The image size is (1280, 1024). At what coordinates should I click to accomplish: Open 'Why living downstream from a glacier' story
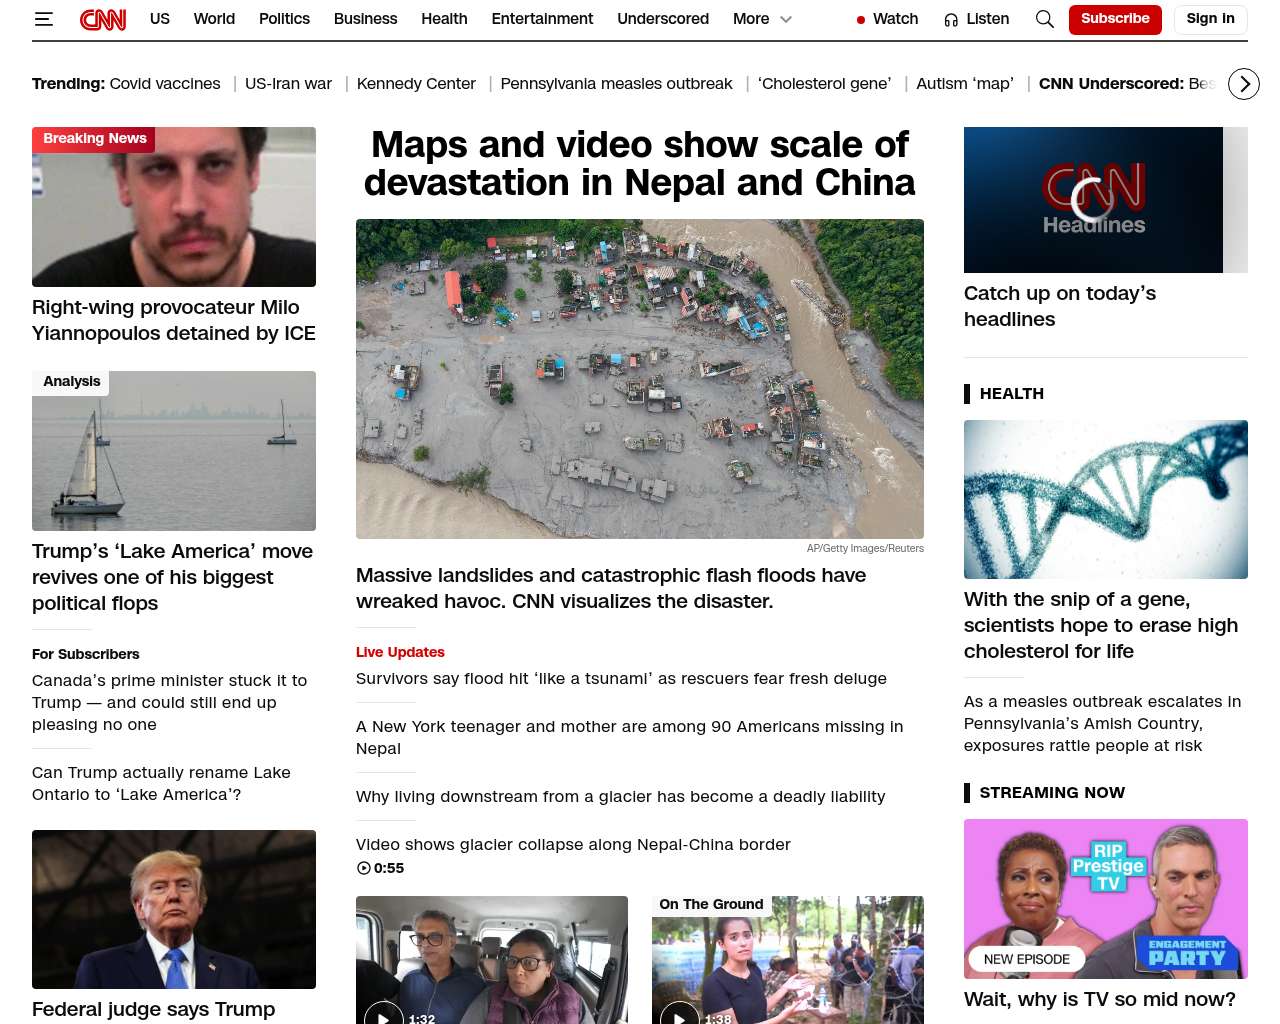(621, 797)
